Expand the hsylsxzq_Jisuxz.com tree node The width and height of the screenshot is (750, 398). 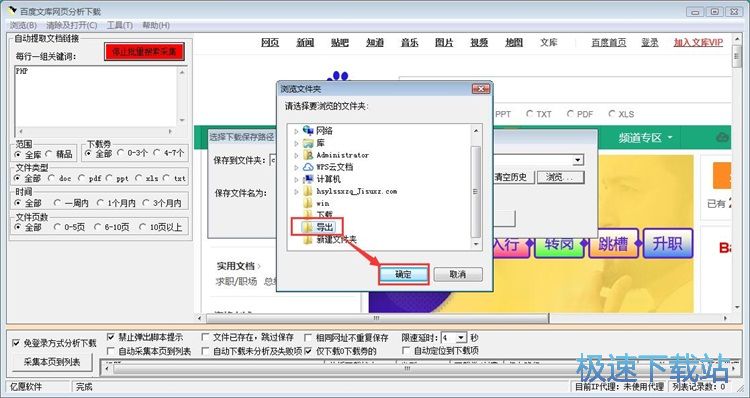(x=296, y=191)
